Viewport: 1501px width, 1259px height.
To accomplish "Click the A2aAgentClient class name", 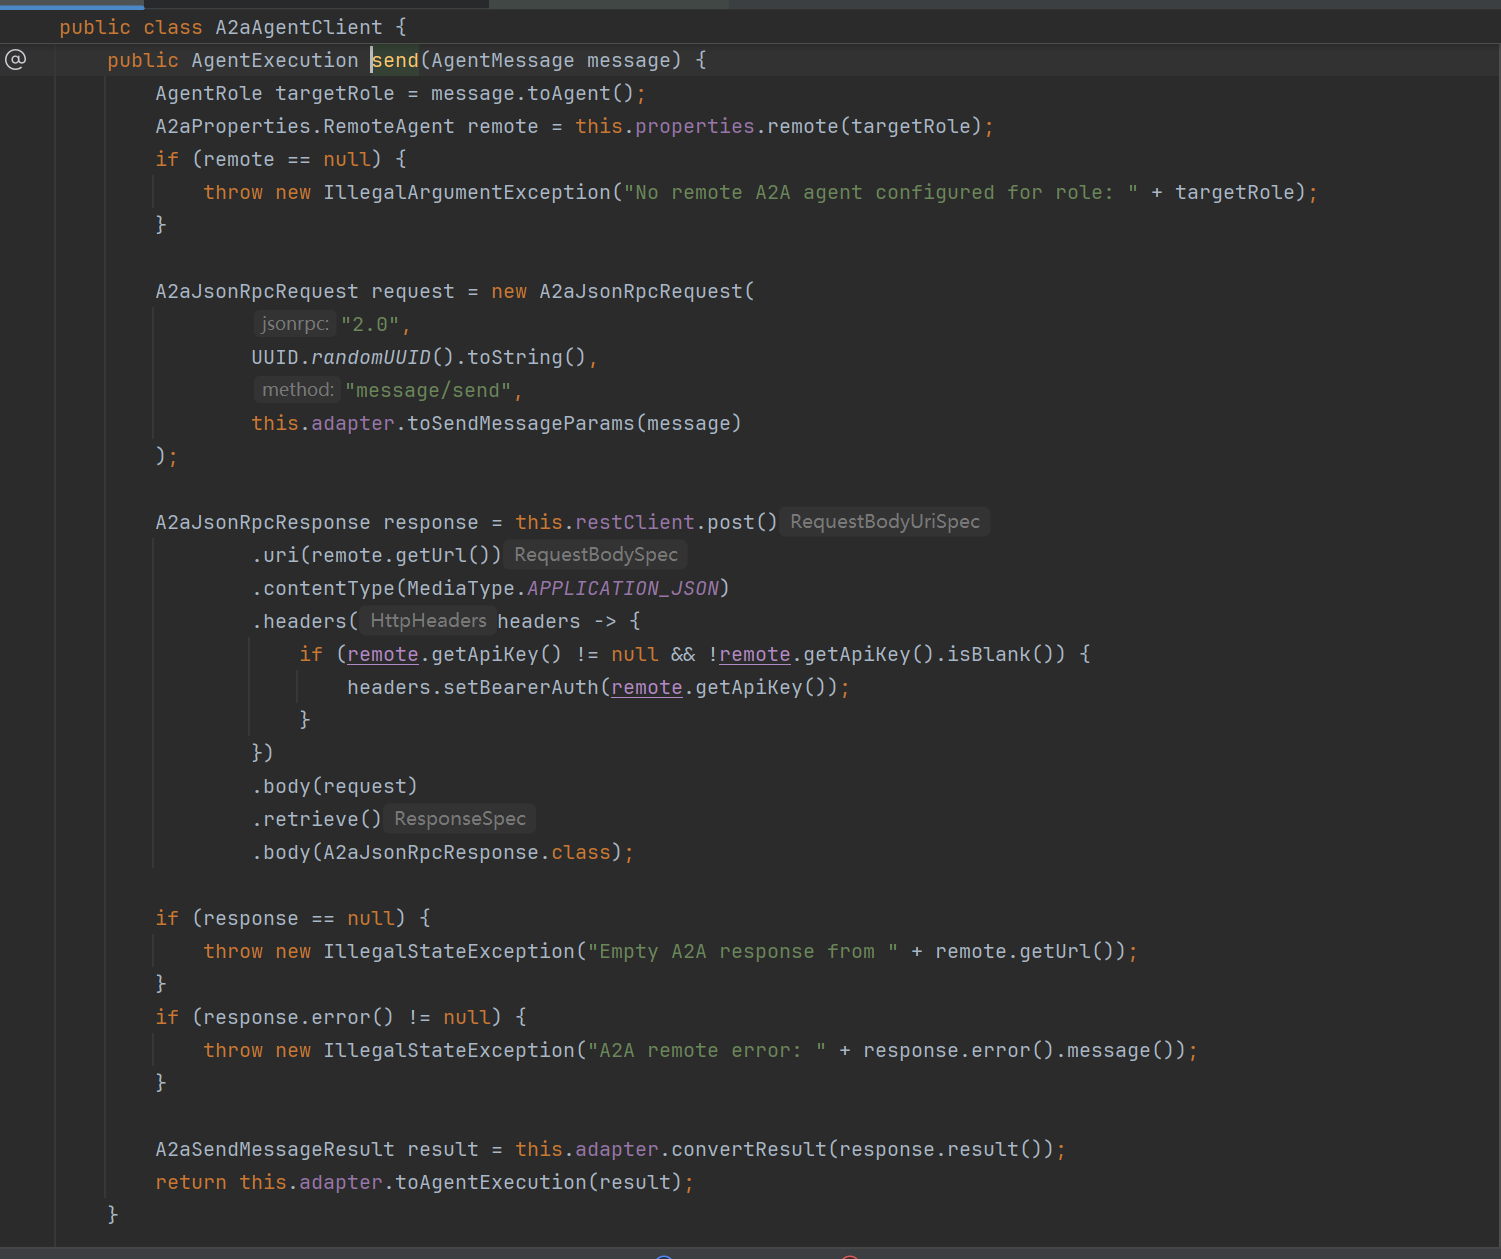I will pos(299,27).
